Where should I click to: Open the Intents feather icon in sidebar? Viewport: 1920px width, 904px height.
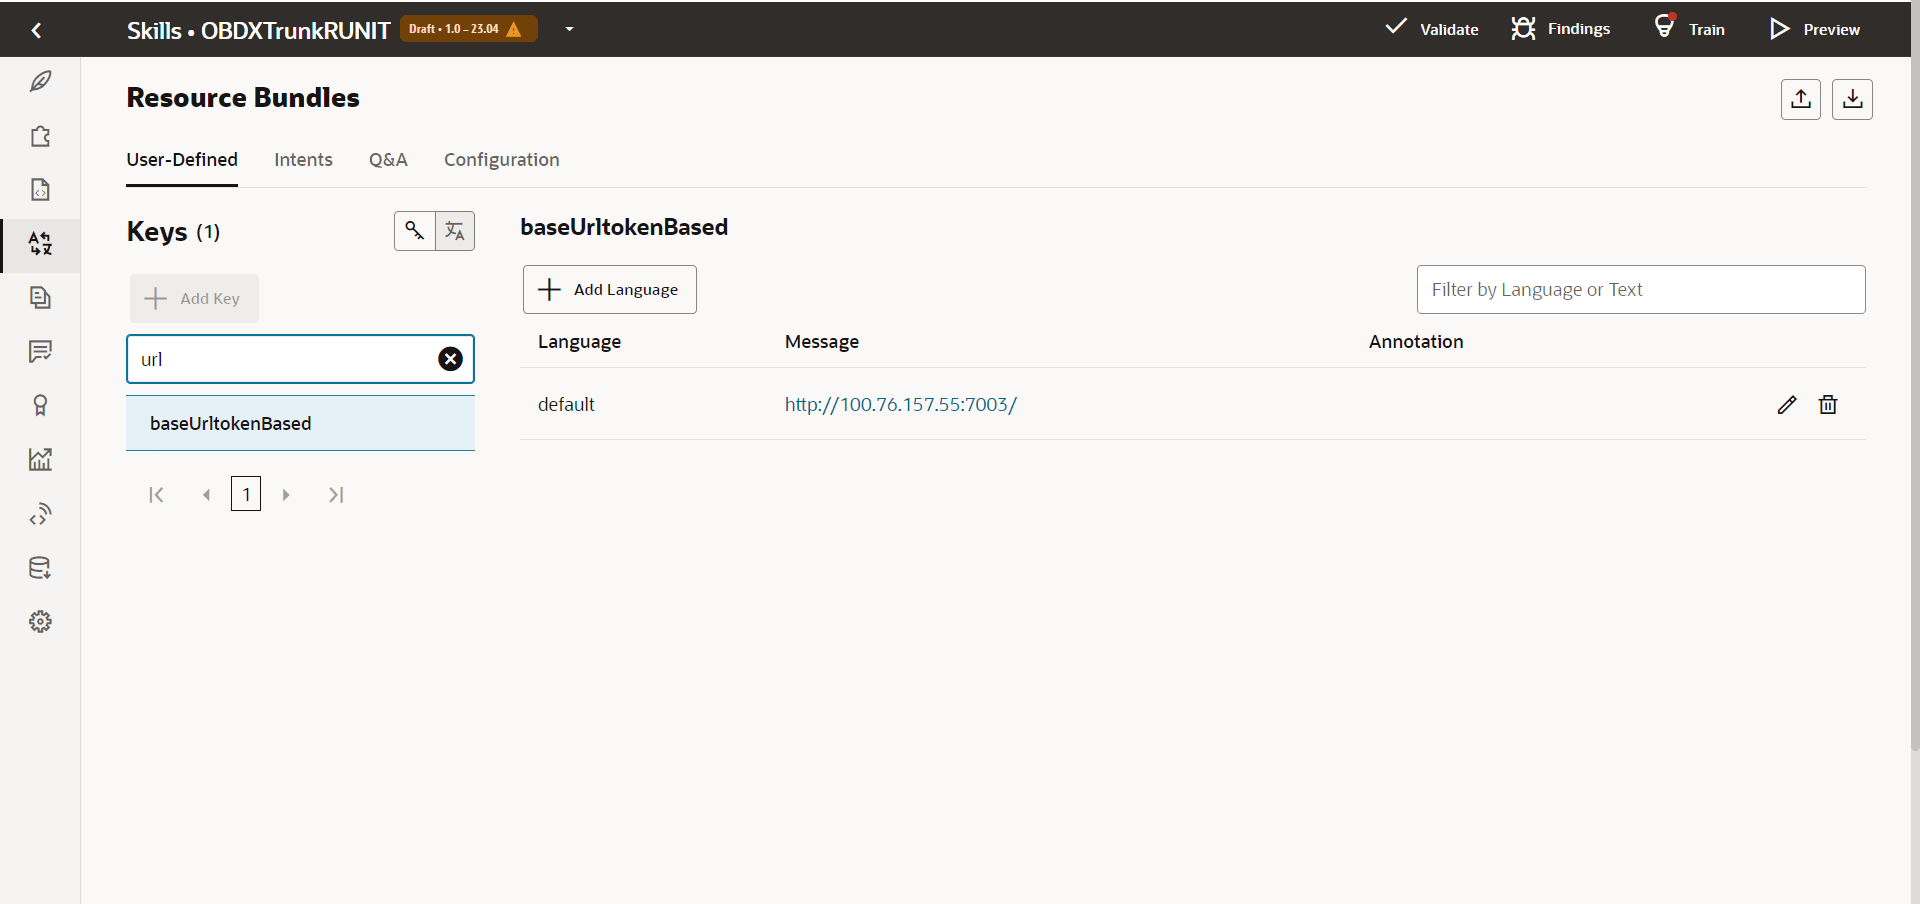click(40, 82)
